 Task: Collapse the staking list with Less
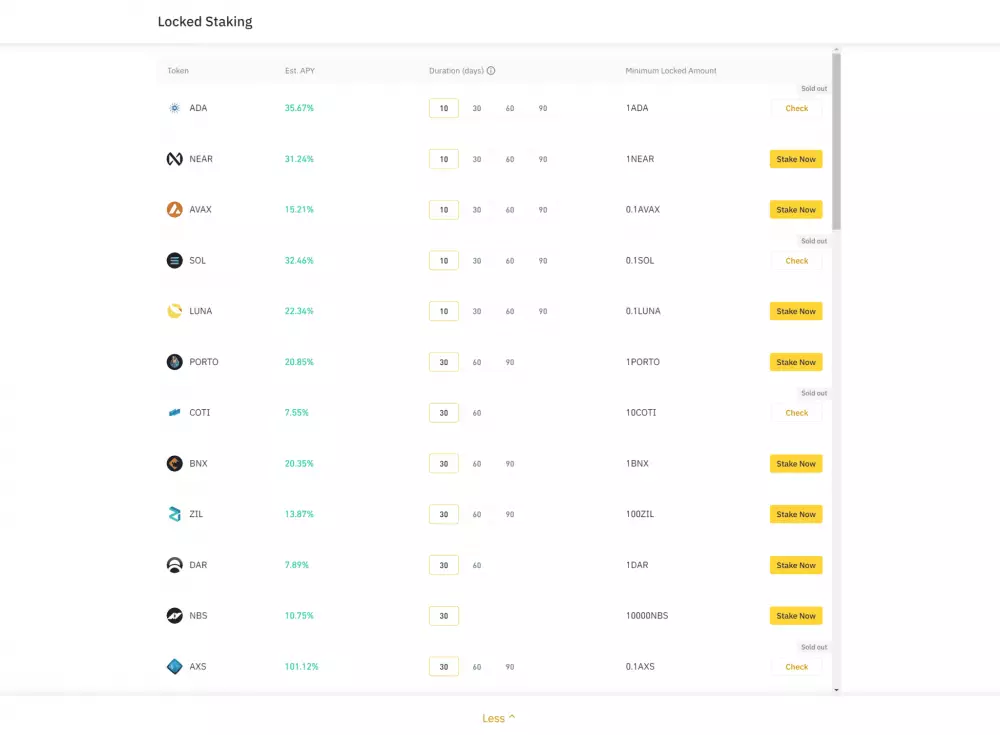pyautogui.click(x=498, y=718)
